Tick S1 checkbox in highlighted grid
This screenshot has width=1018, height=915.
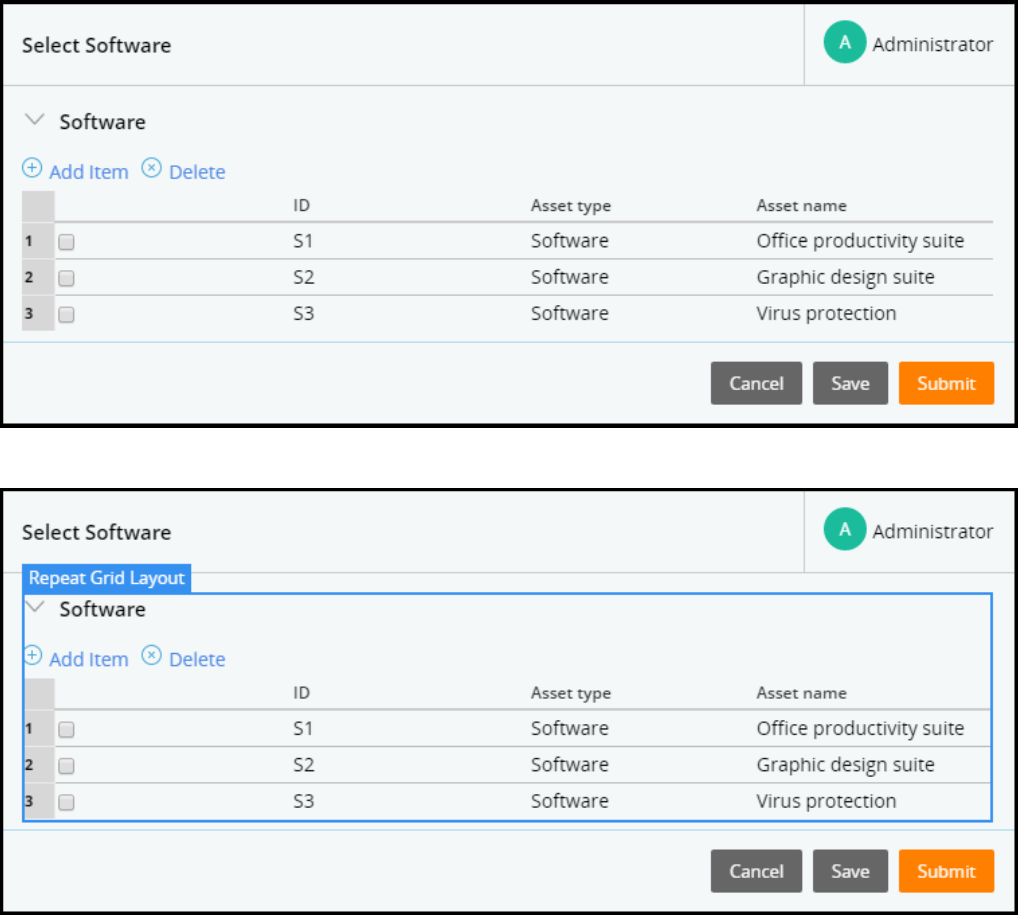point(66,730)
